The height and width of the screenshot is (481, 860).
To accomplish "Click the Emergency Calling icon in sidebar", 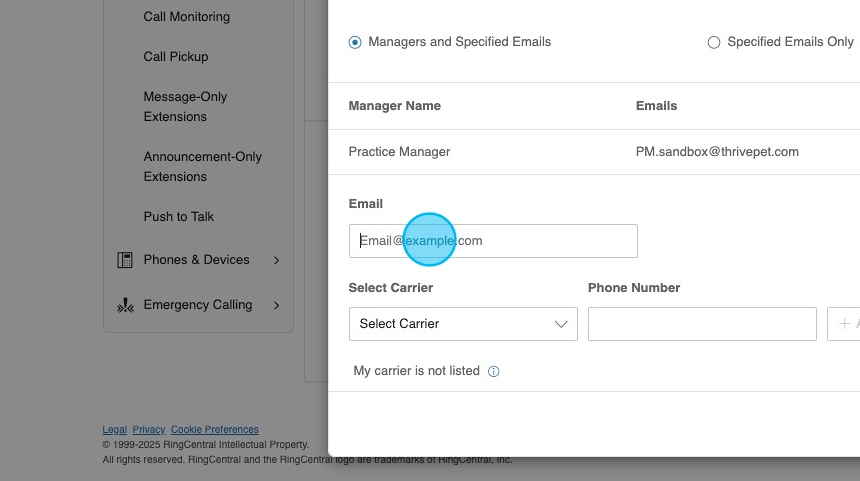I will 125,306.
